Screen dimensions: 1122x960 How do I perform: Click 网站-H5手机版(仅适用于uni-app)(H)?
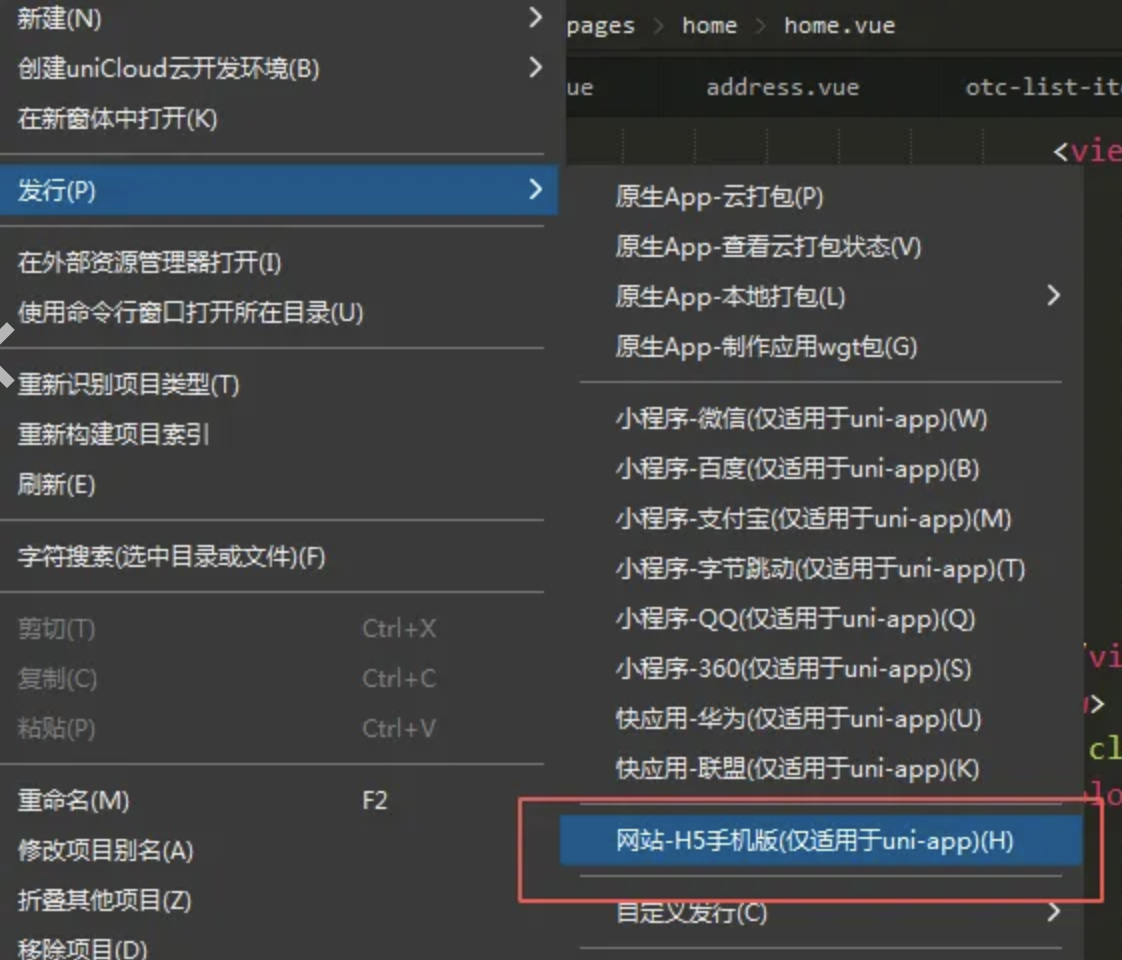pyautogui.click(x=821, y=841)
